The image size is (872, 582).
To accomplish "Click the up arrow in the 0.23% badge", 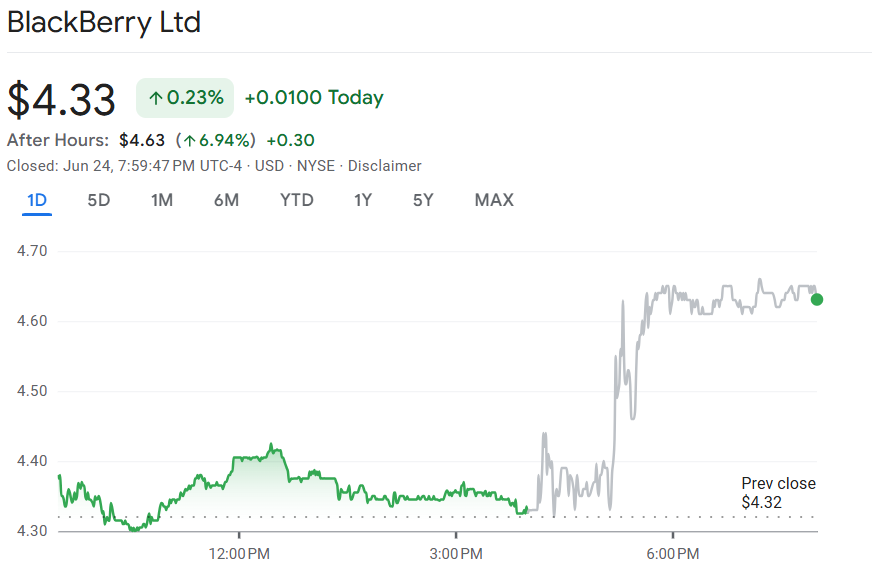I will point(155,98).
